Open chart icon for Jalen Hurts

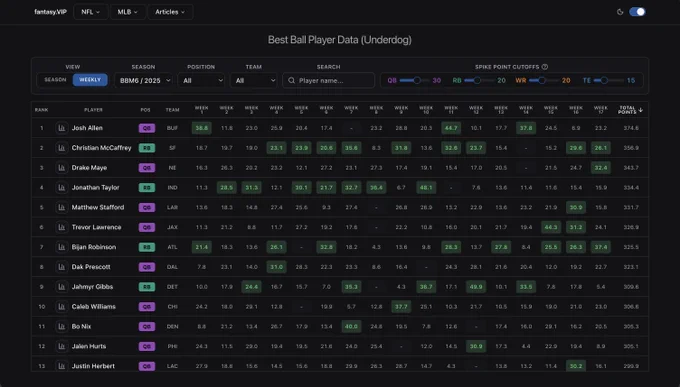tap(62, 346)
